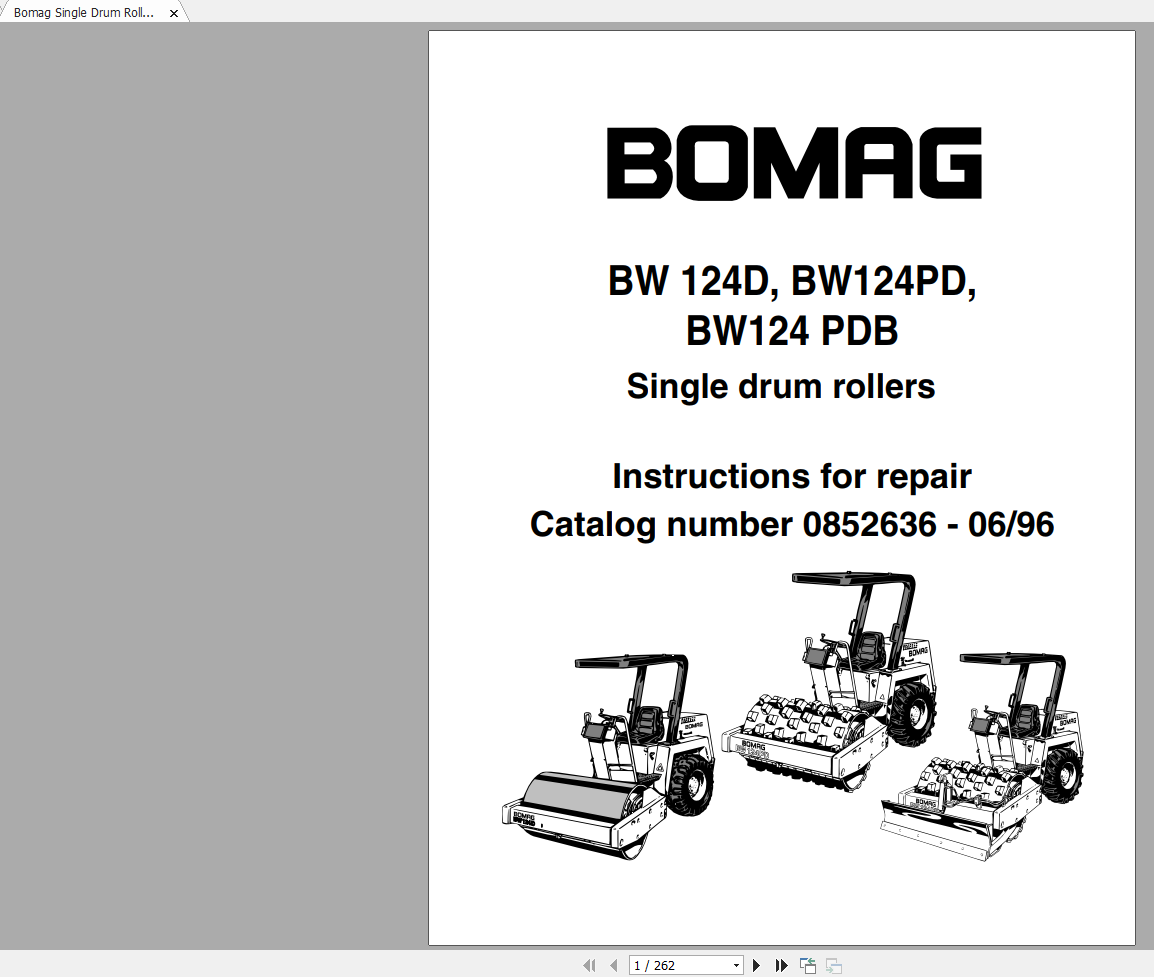Go to the first page
The height and width of the screenshot is (977, 1154).
(x=590, y=965)
